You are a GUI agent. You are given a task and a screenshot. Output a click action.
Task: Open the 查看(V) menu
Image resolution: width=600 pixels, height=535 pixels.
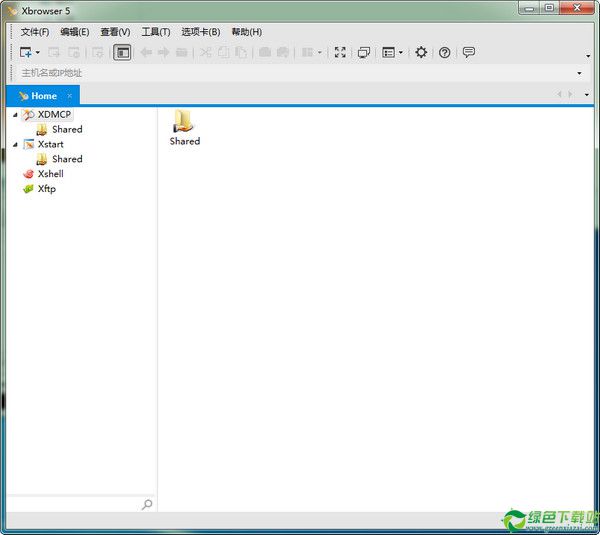[115, 32]
